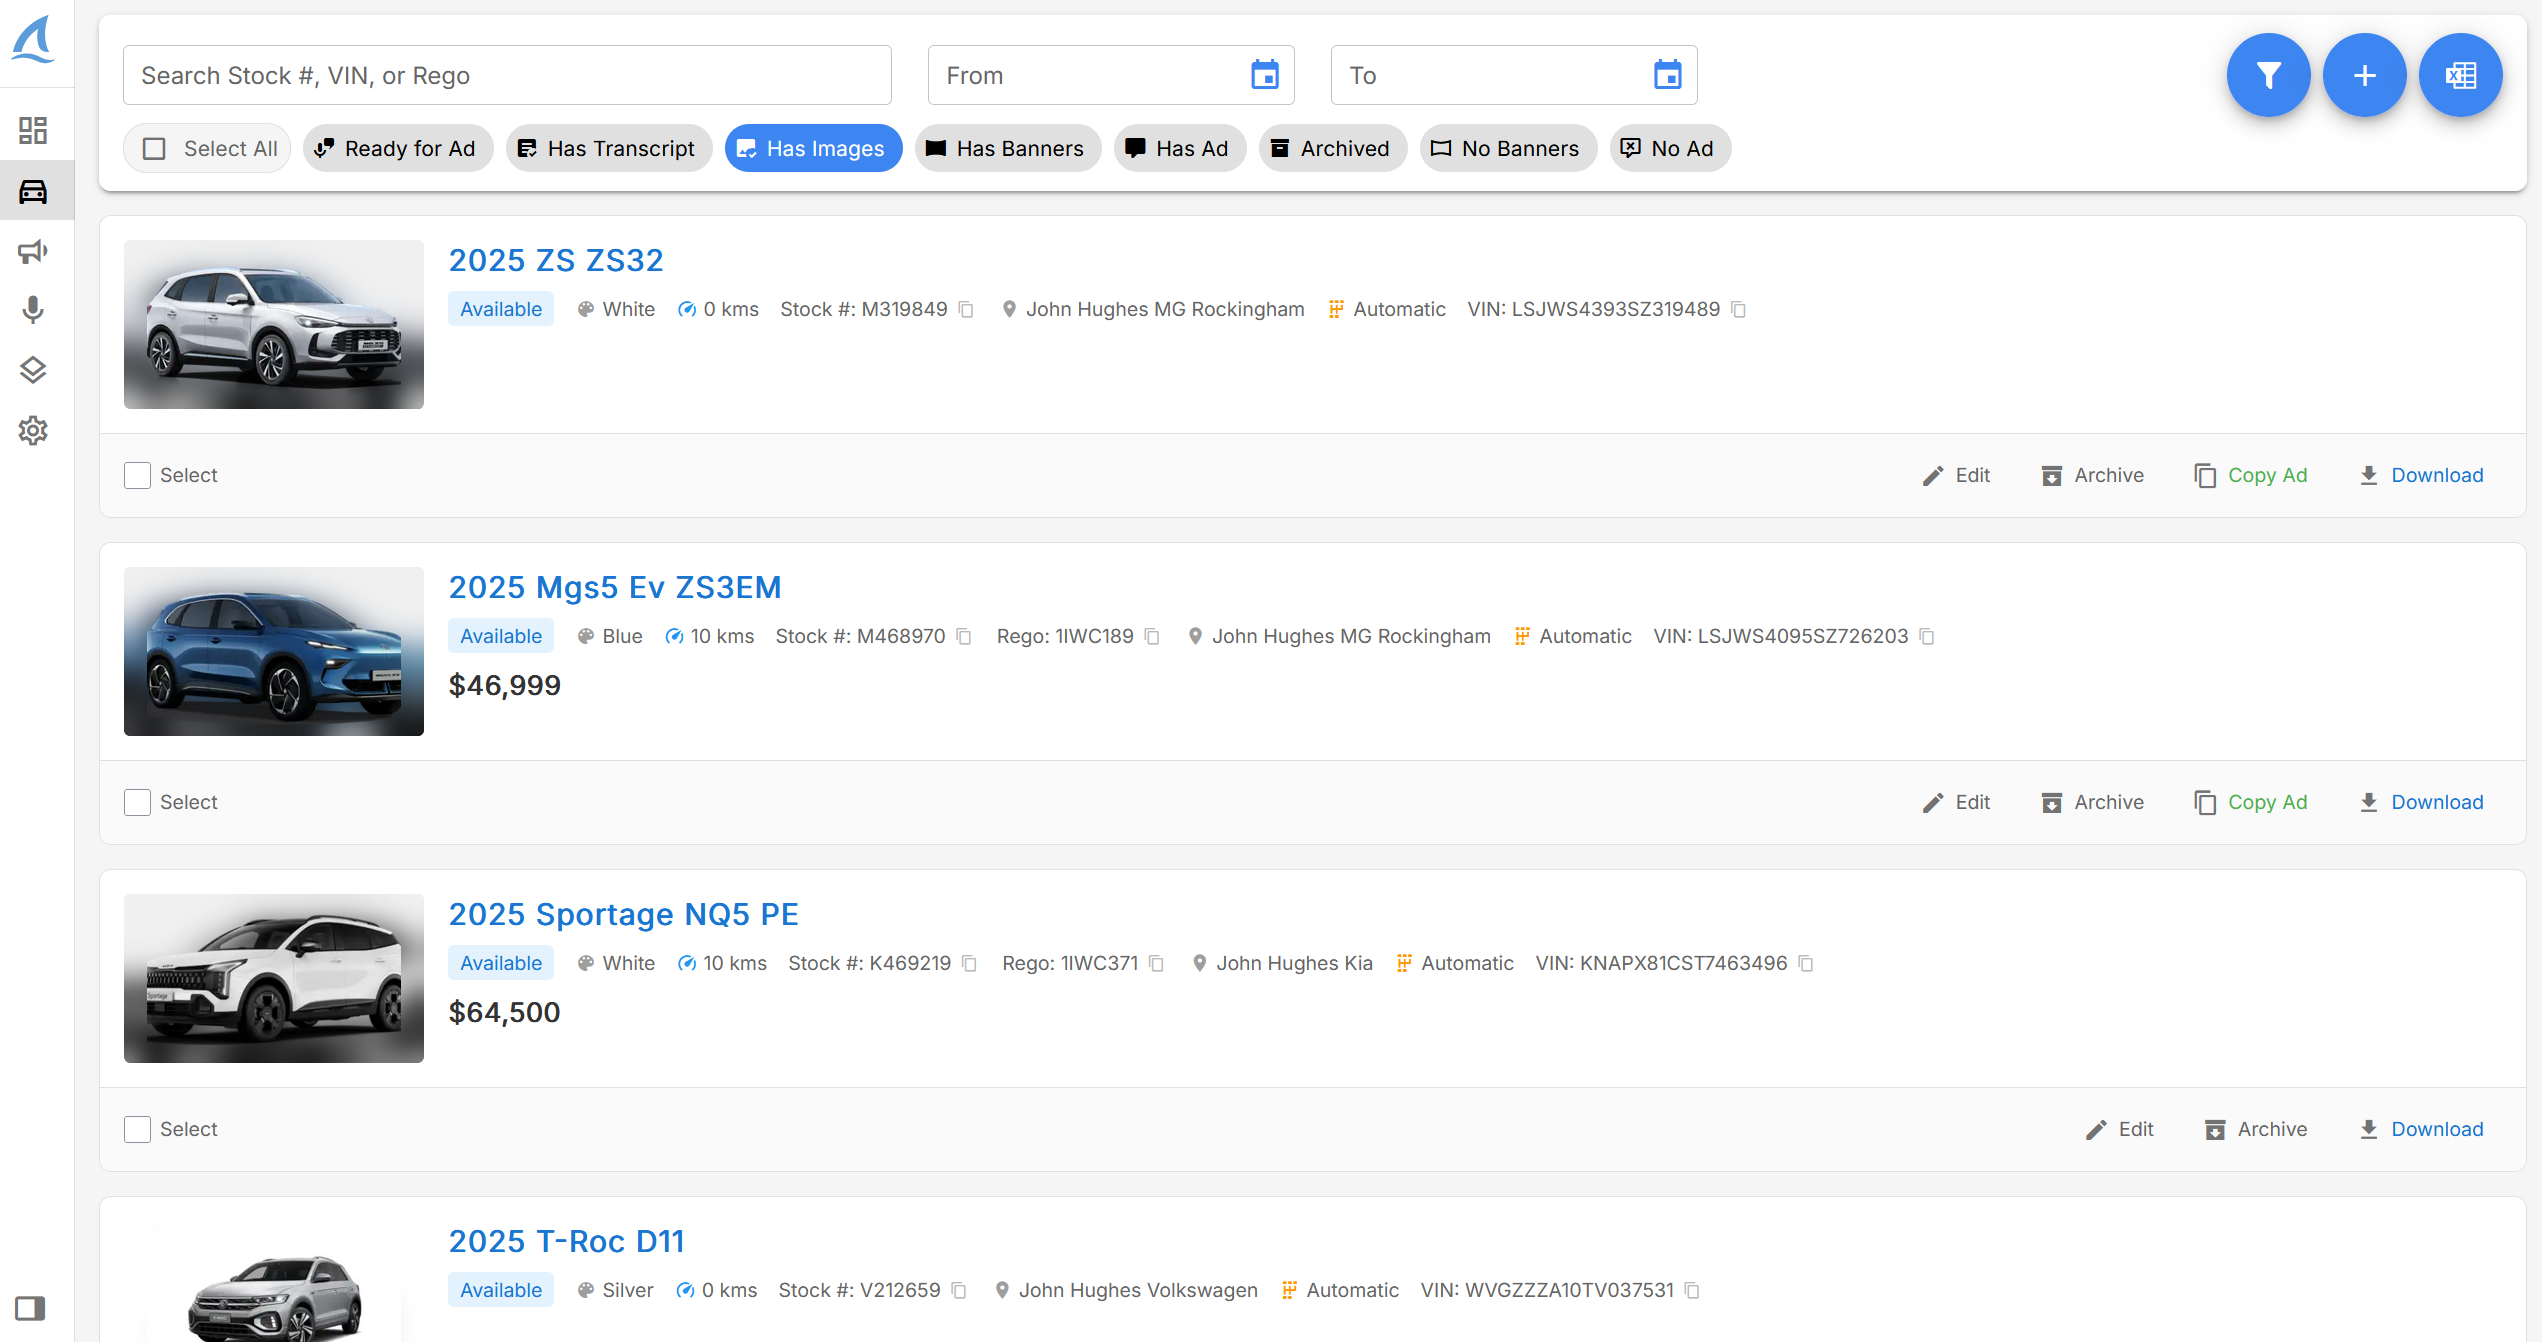Open the settings gear in sidebar
The width and height of the screenshot is (2542, 1342).
point(33,430)
